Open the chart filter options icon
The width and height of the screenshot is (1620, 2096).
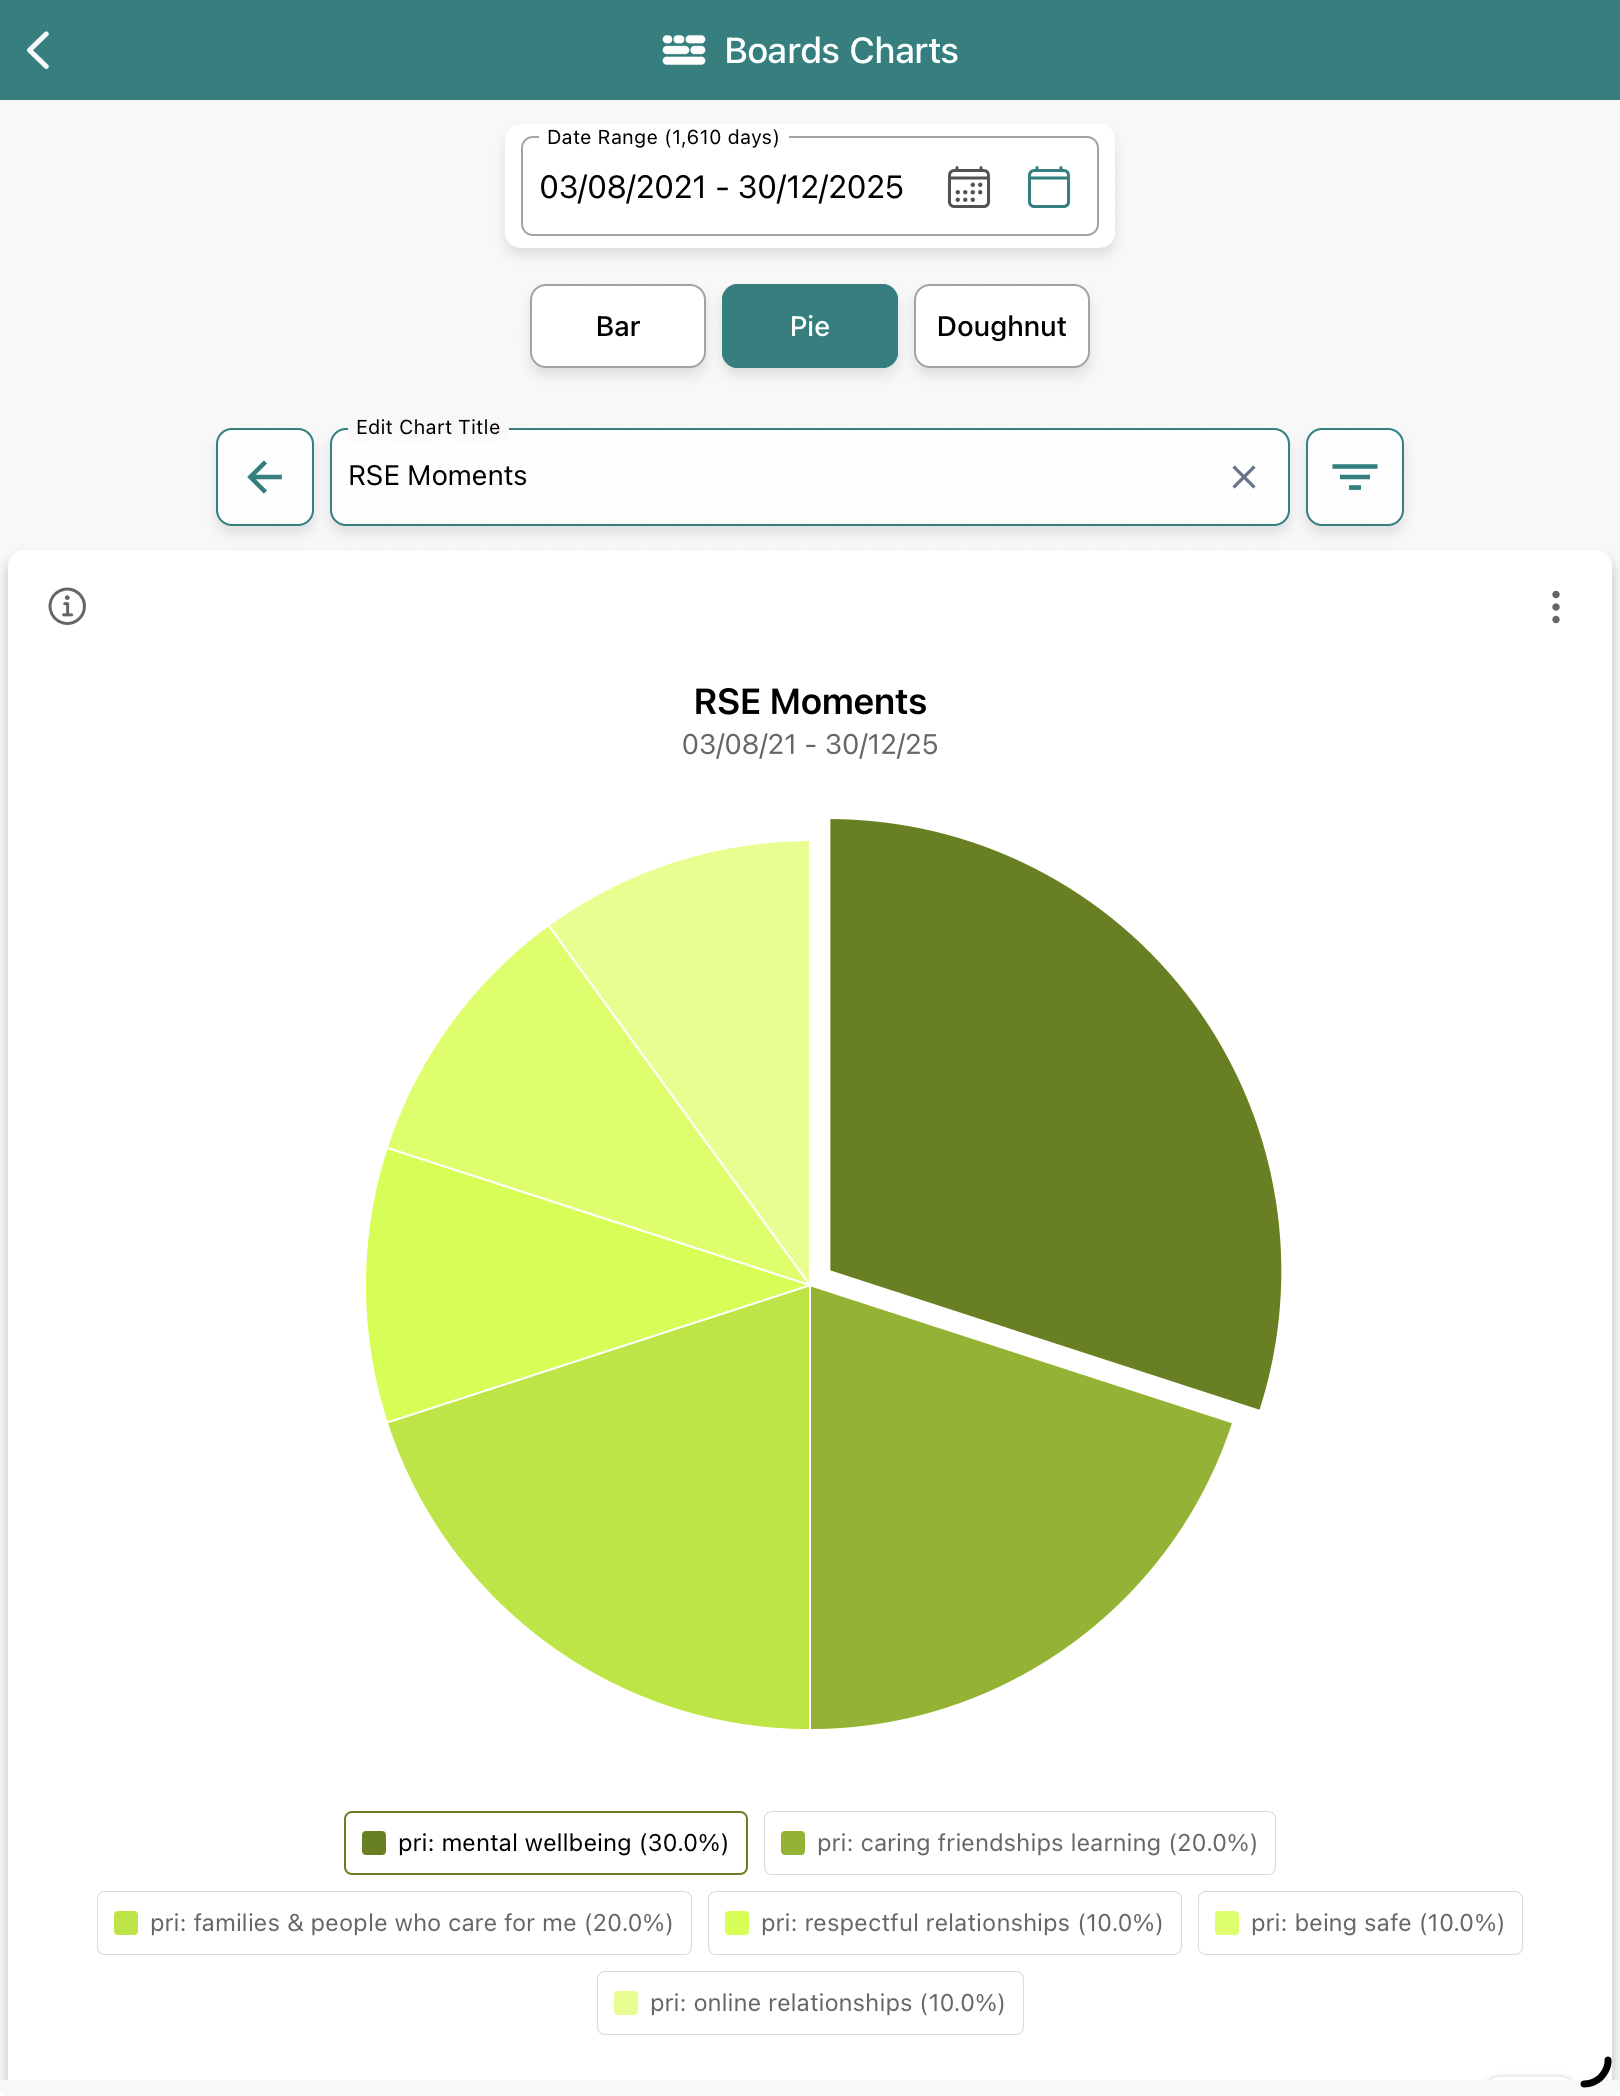coord(1355,477)
